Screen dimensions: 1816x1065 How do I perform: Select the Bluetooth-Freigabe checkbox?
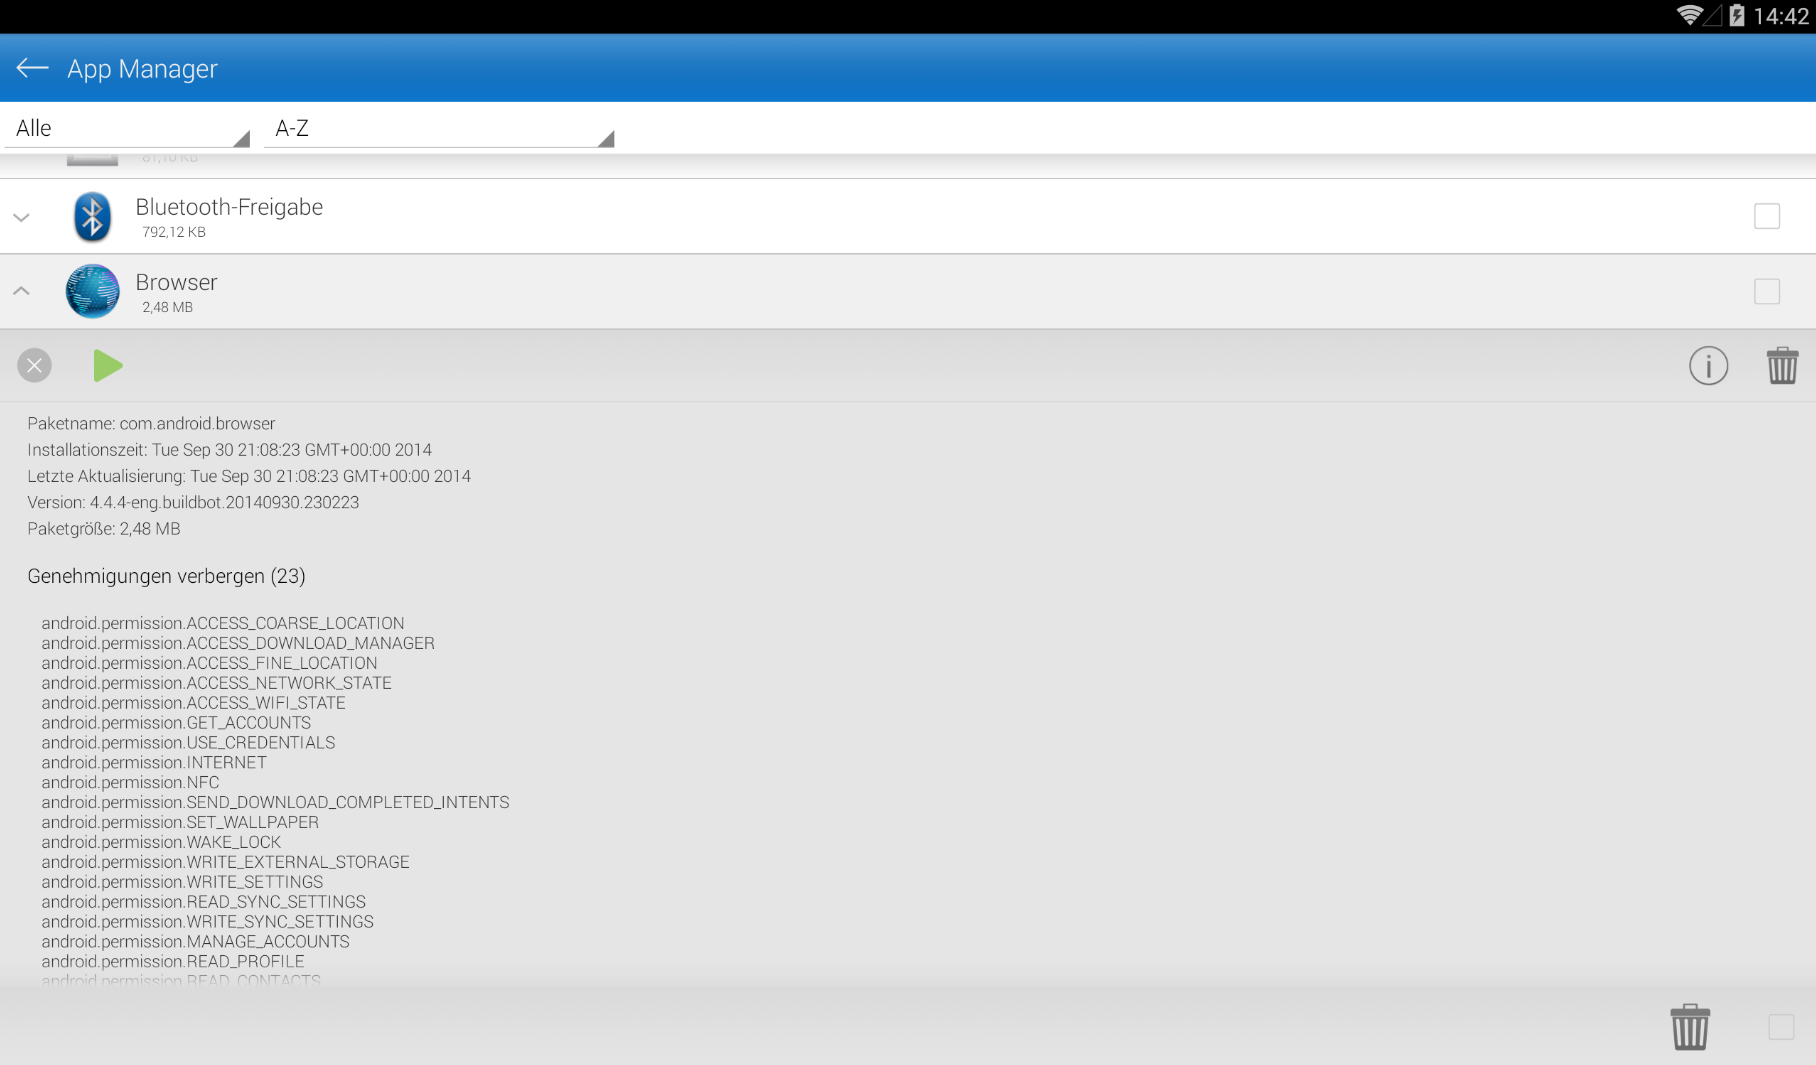(1767, 216)
